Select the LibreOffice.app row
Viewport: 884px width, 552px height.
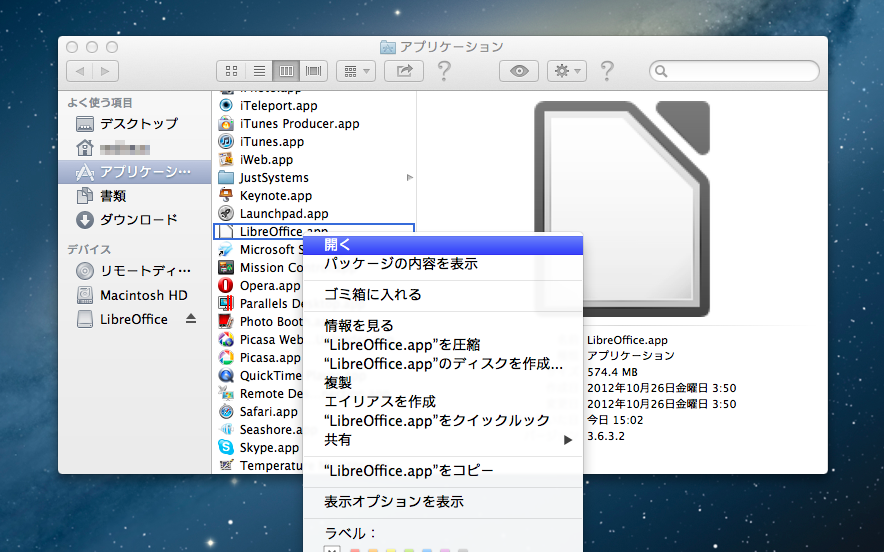313,231
